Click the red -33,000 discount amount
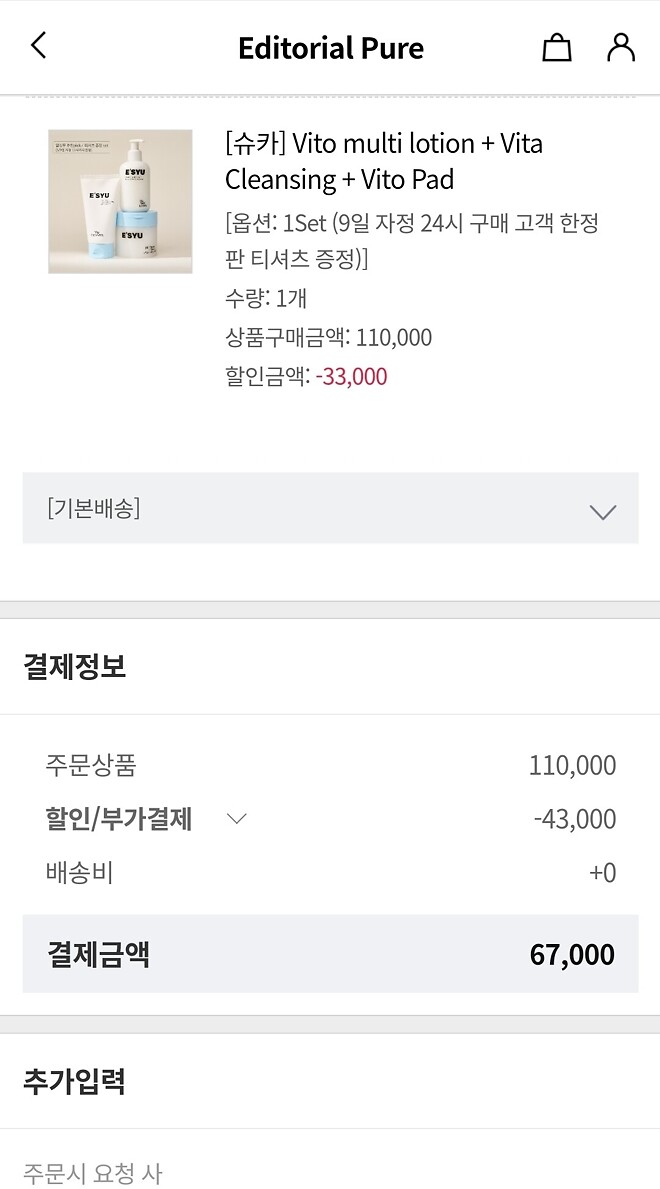The image size is (660, 1189). tap(350, 376)
